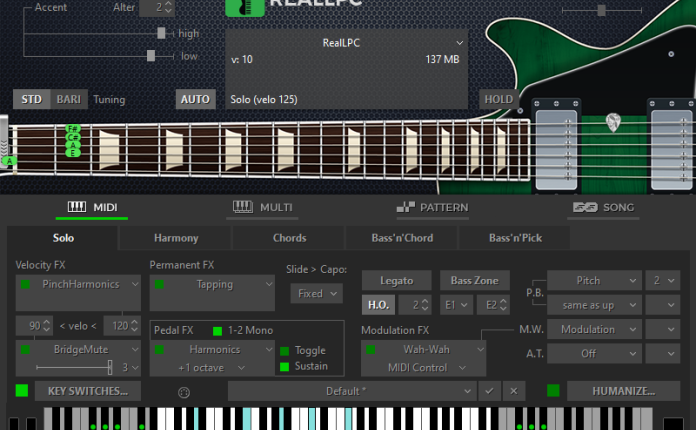Toggle the AUTO button
The width and height of the screenshot is (696, 430).
[195, 99]
